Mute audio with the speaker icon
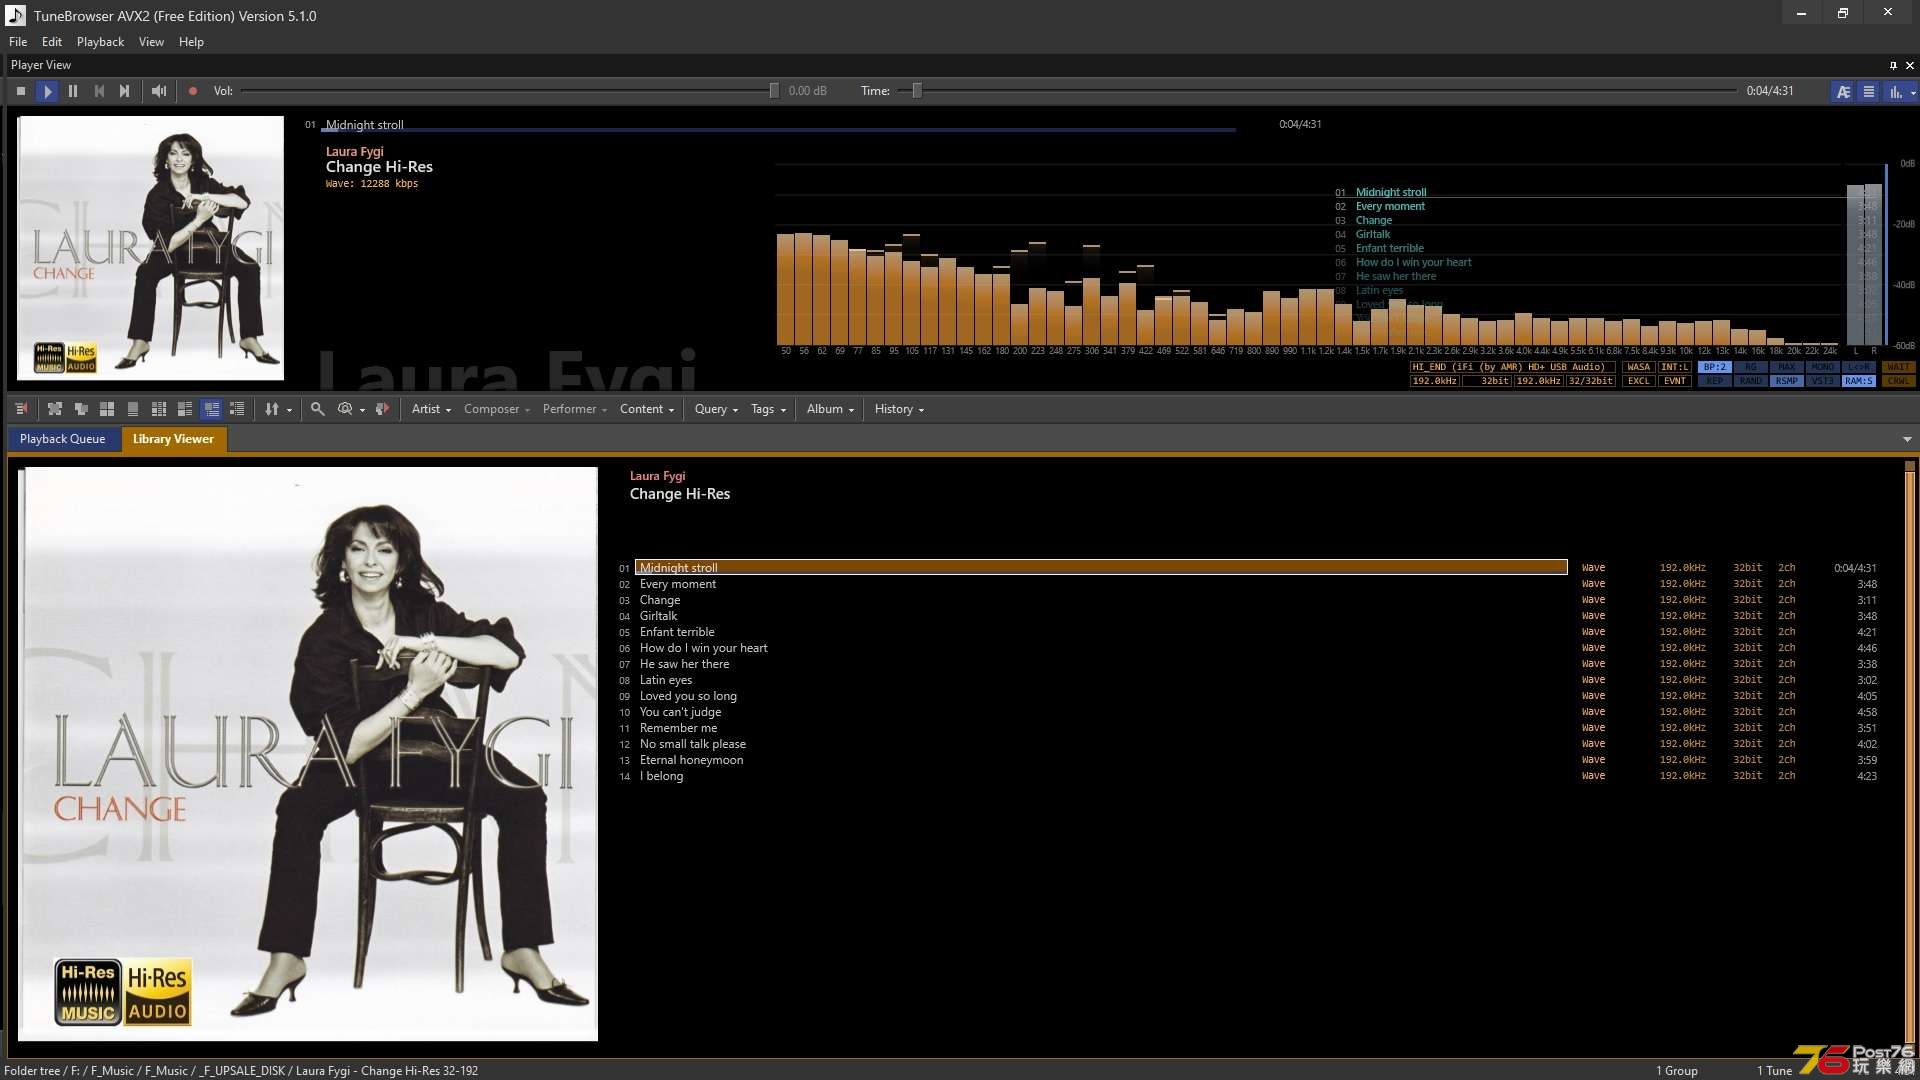 click(158, 91)
